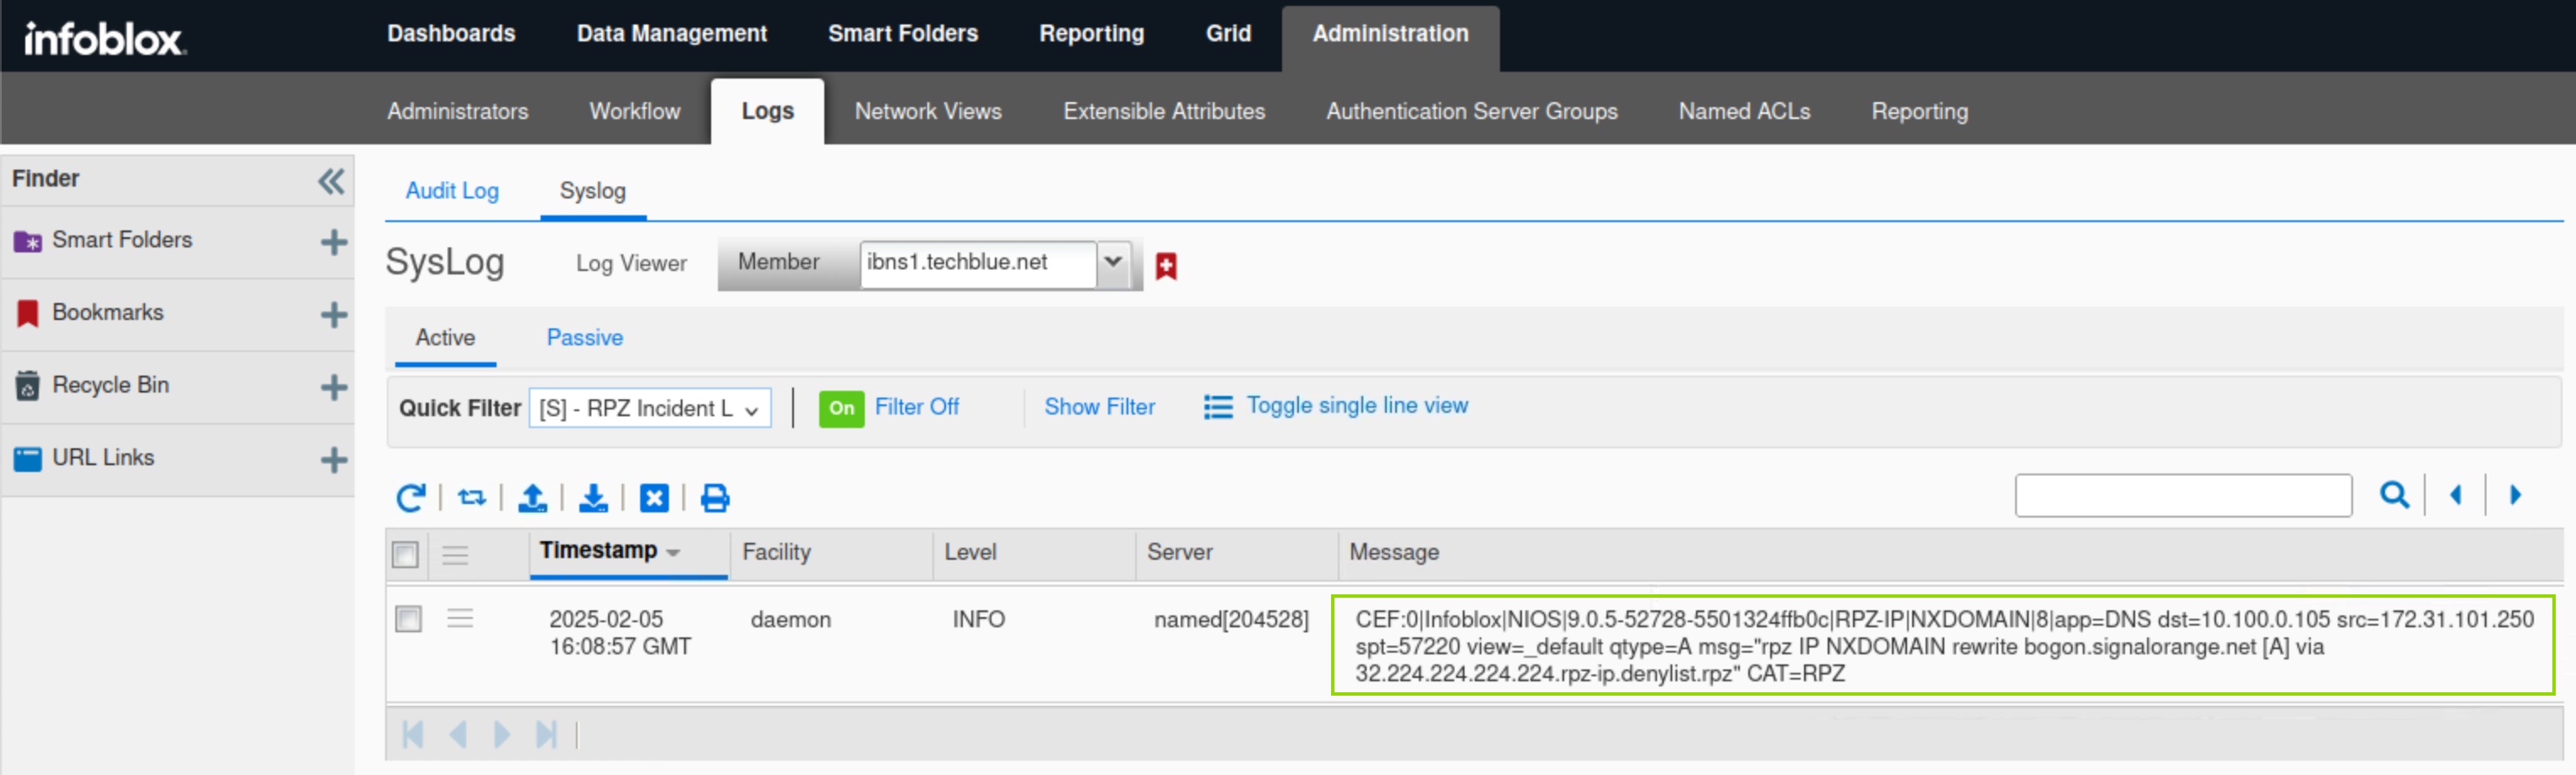Toggle the filter On button
Viewport: 2576px width, 775px height.
point(841,408)
